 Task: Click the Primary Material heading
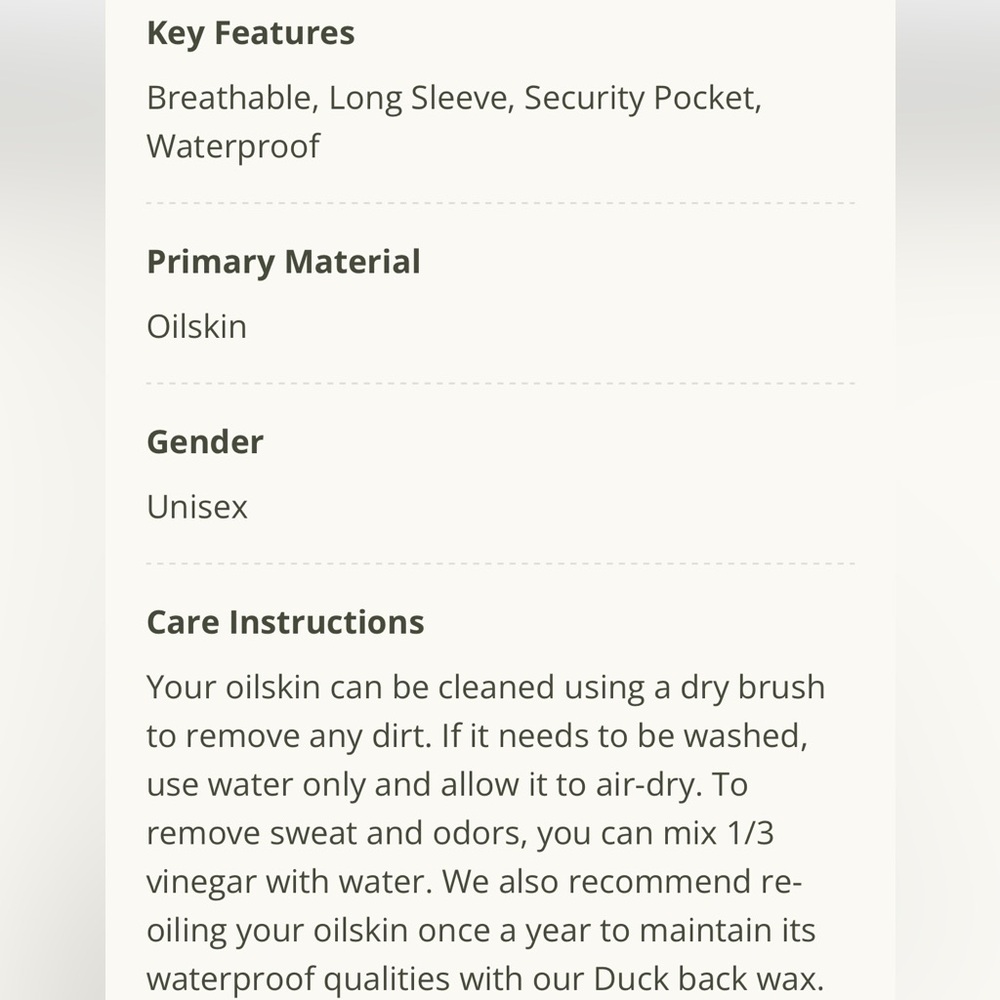click(283, 262)
